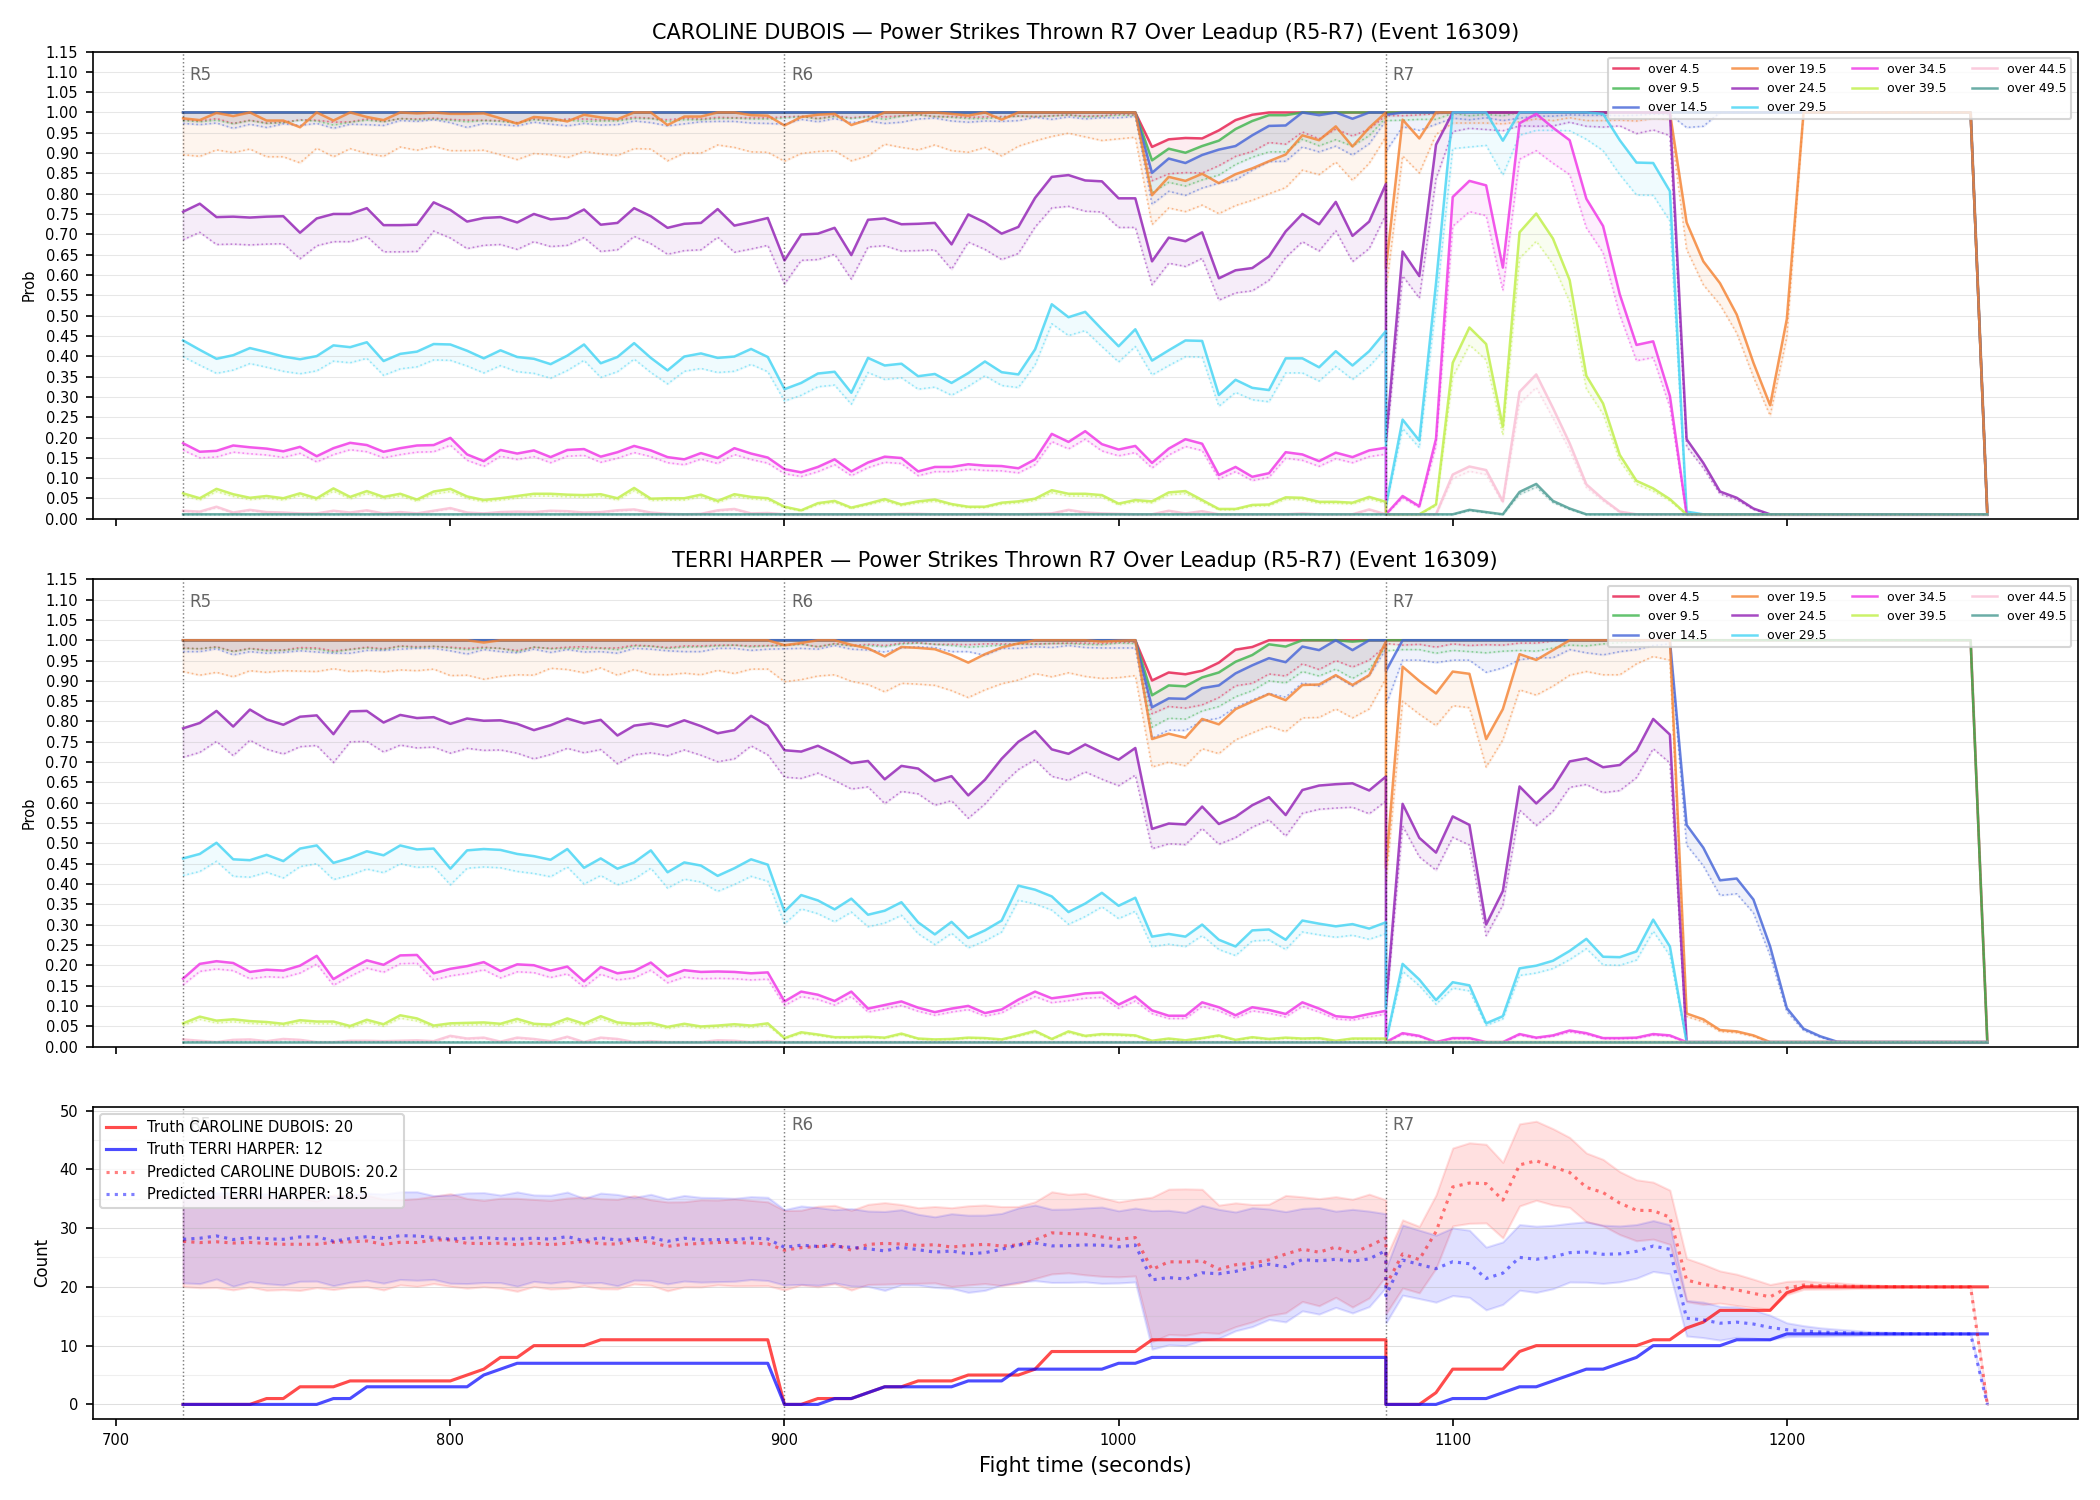
Task: Click the 0.25 tick label in Terri Harper chart
Action: point(62,945)
